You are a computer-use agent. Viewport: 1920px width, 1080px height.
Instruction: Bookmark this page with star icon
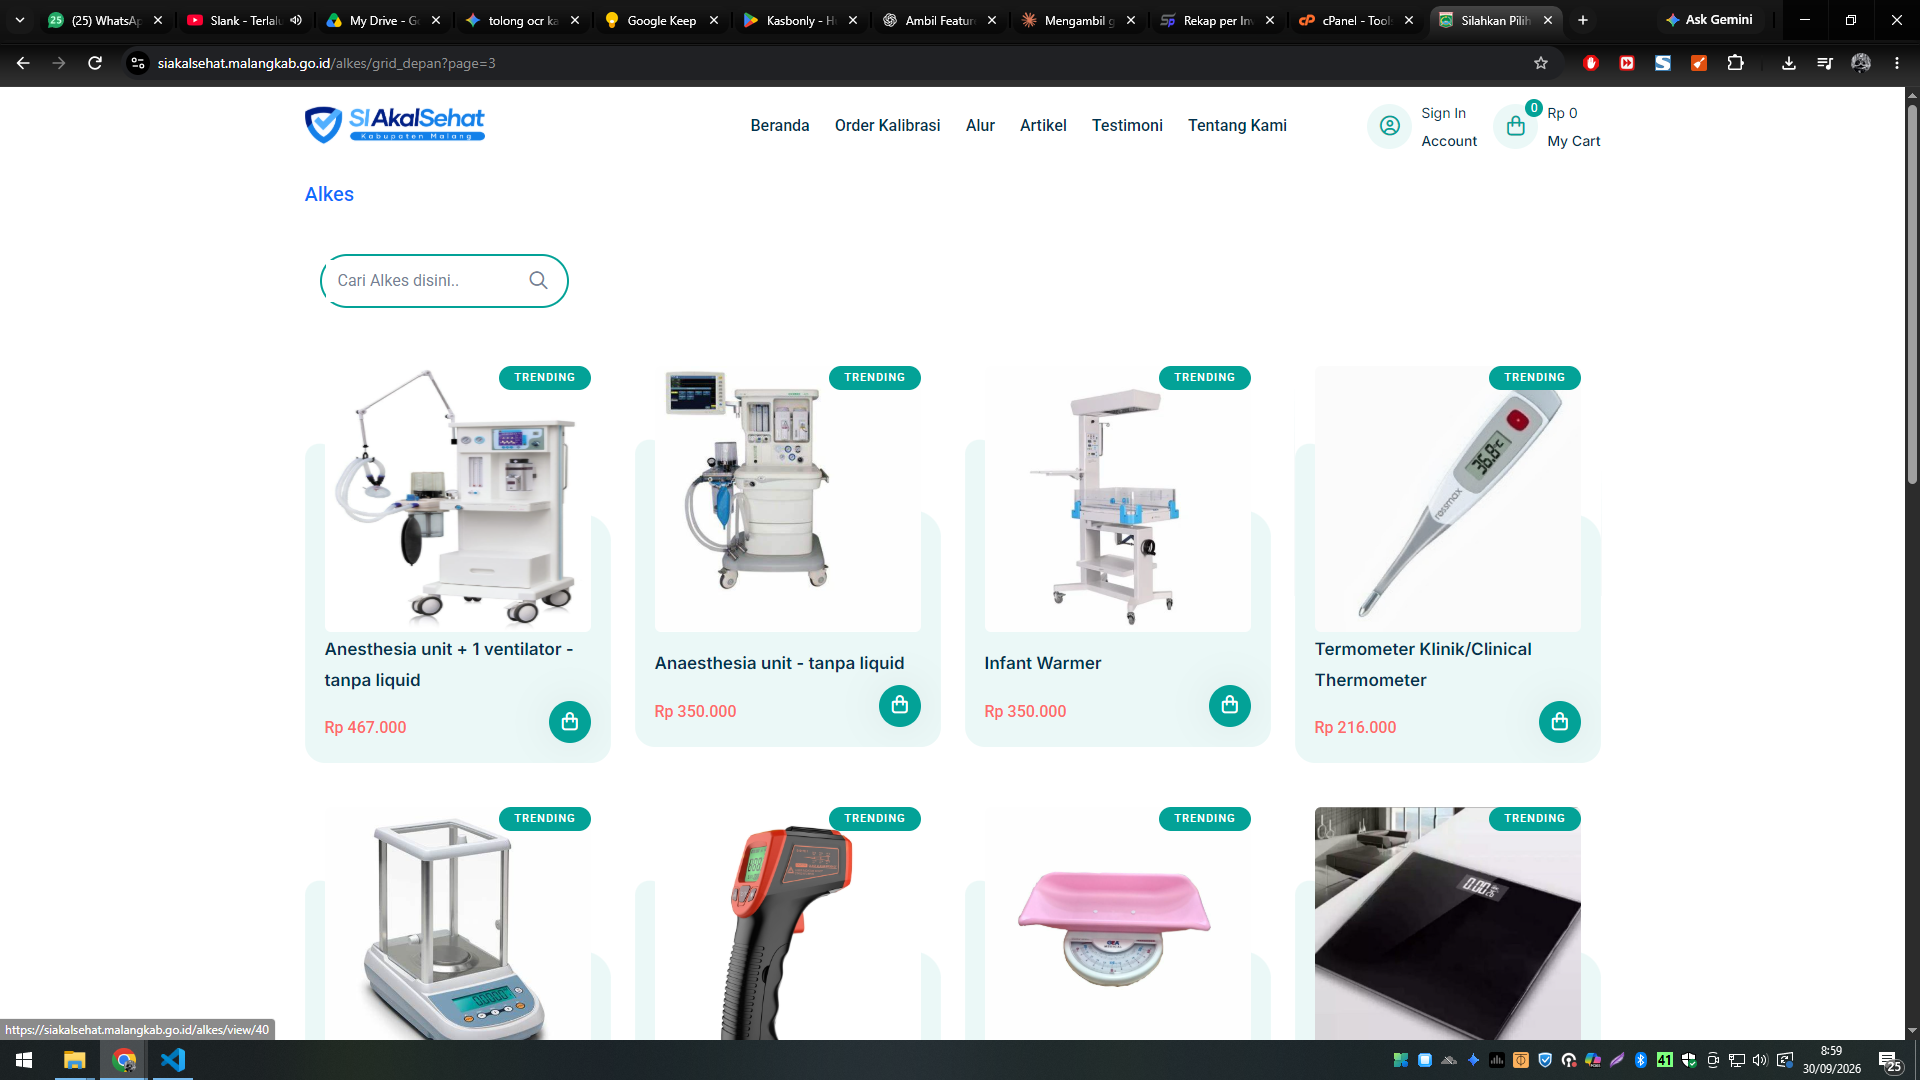1541,63
